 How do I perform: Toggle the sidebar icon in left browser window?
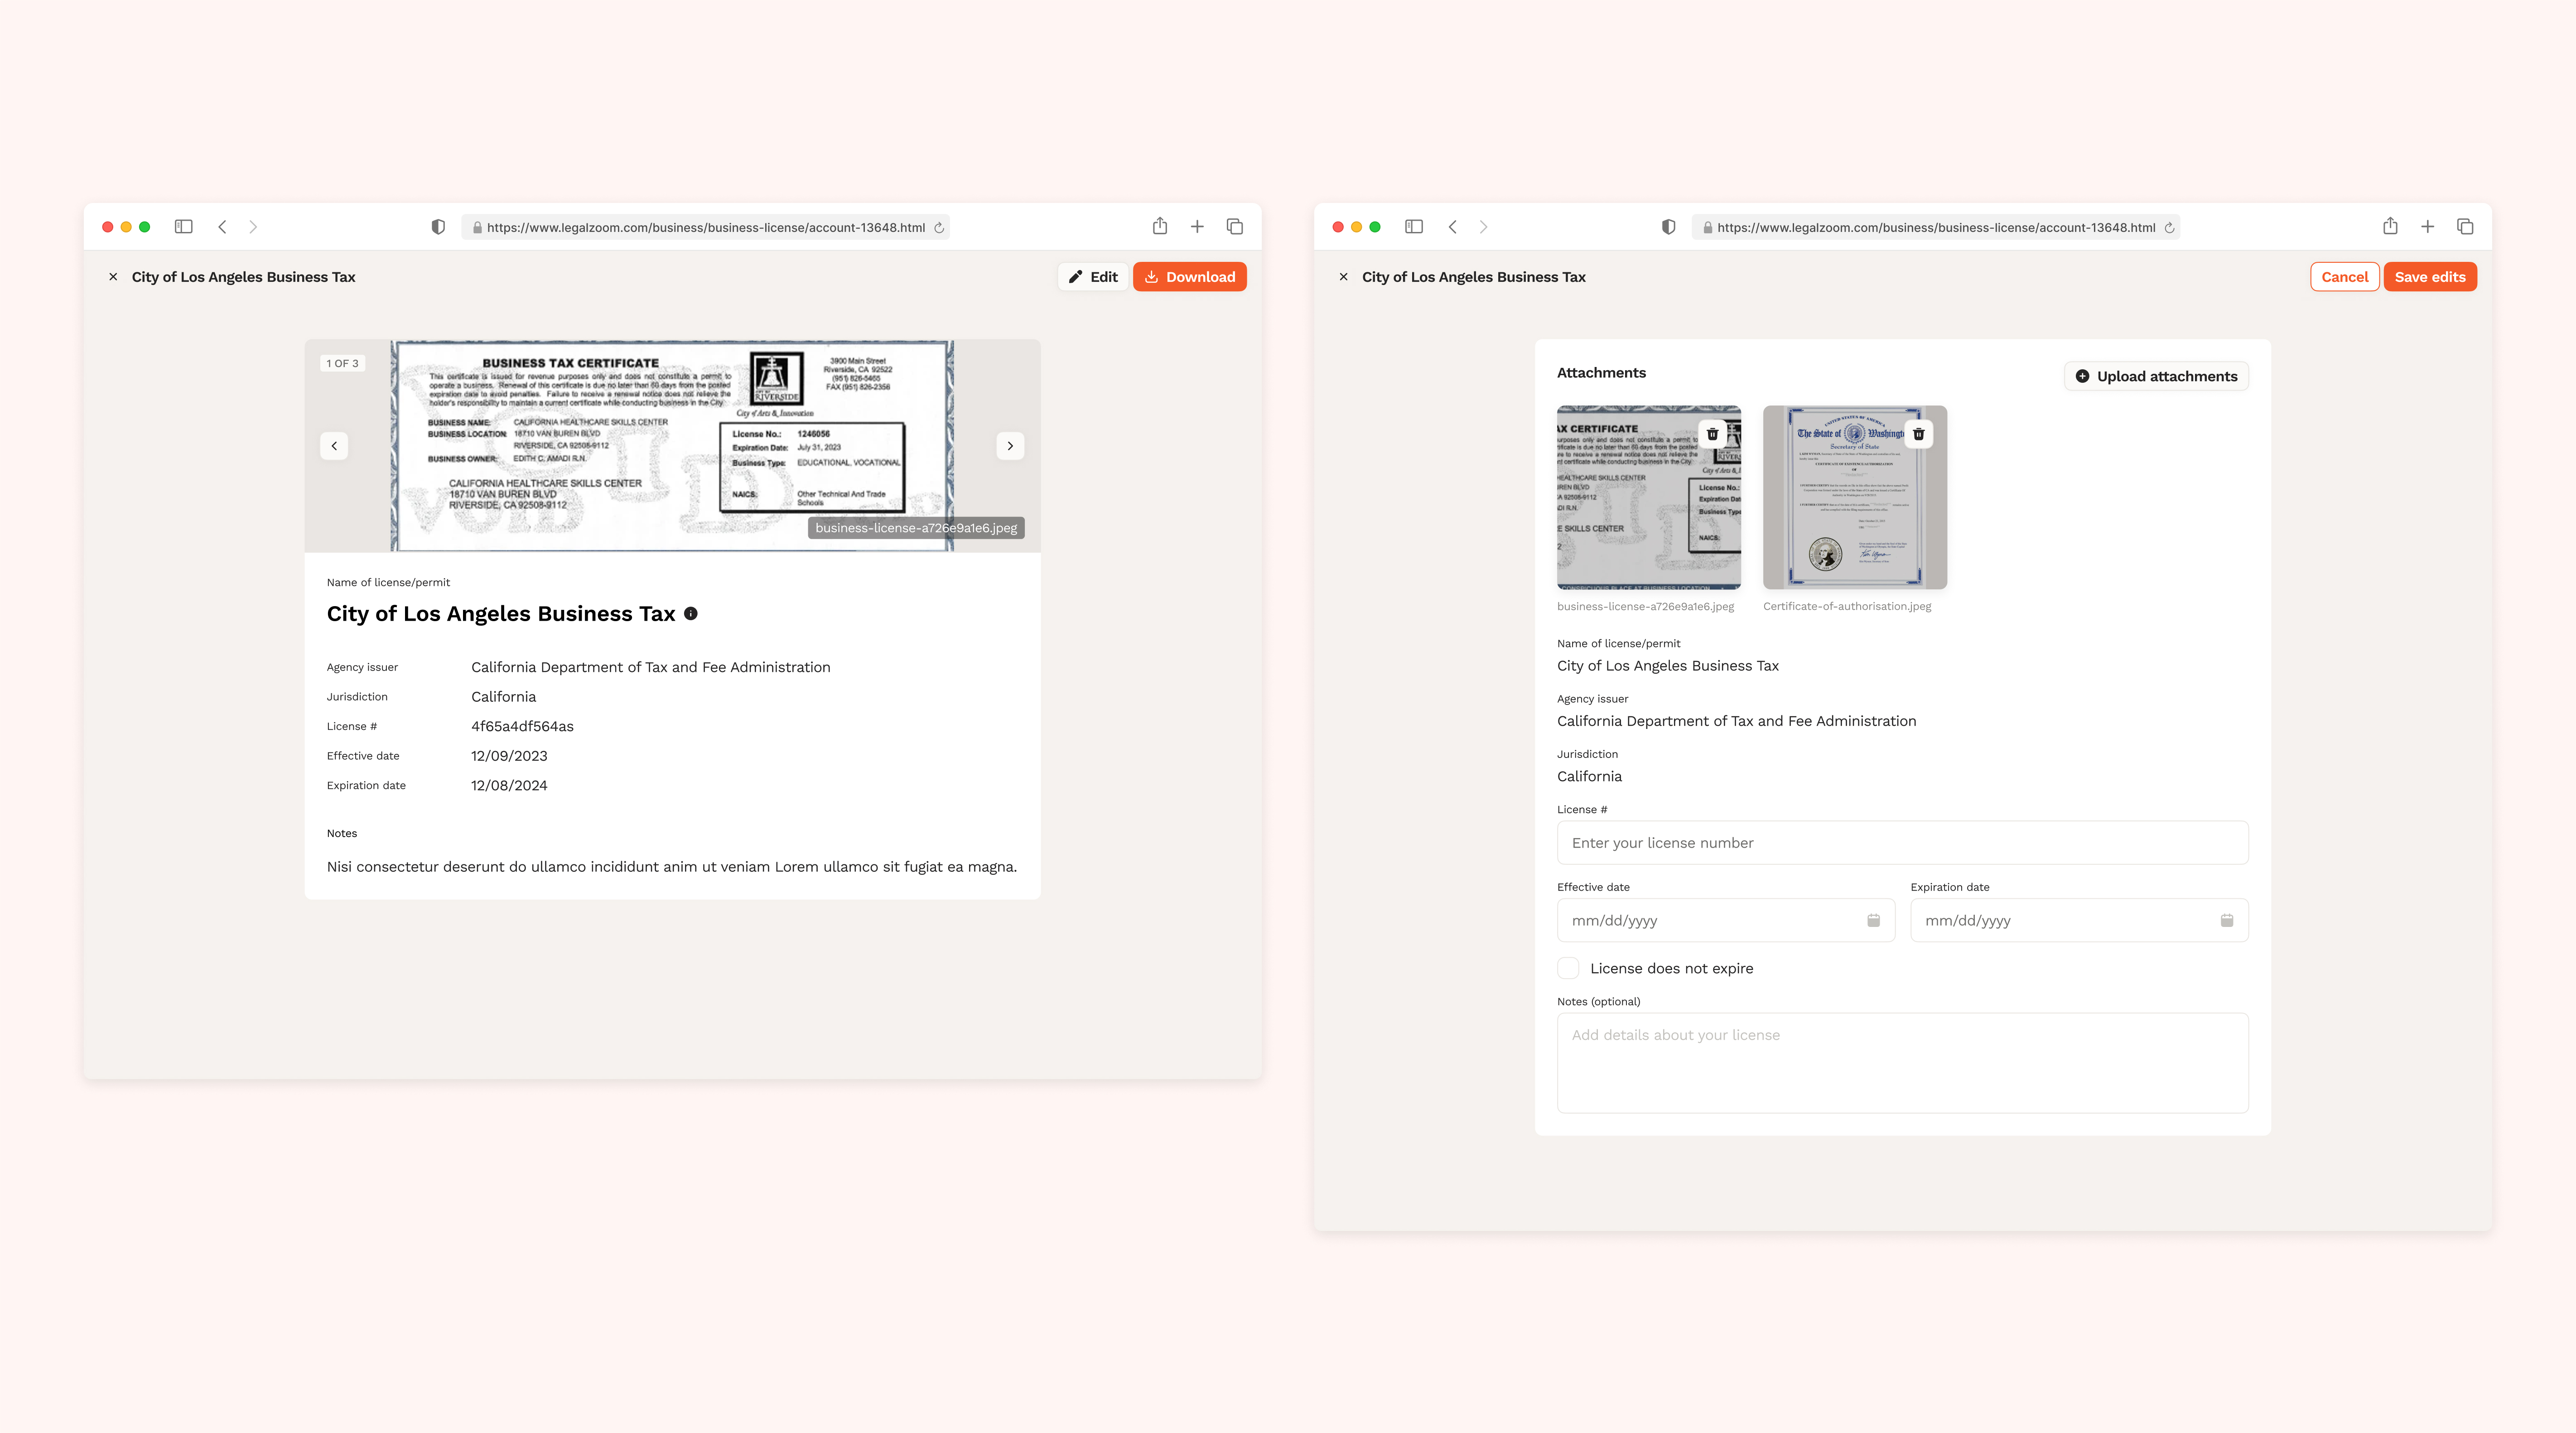coord(183,227)
